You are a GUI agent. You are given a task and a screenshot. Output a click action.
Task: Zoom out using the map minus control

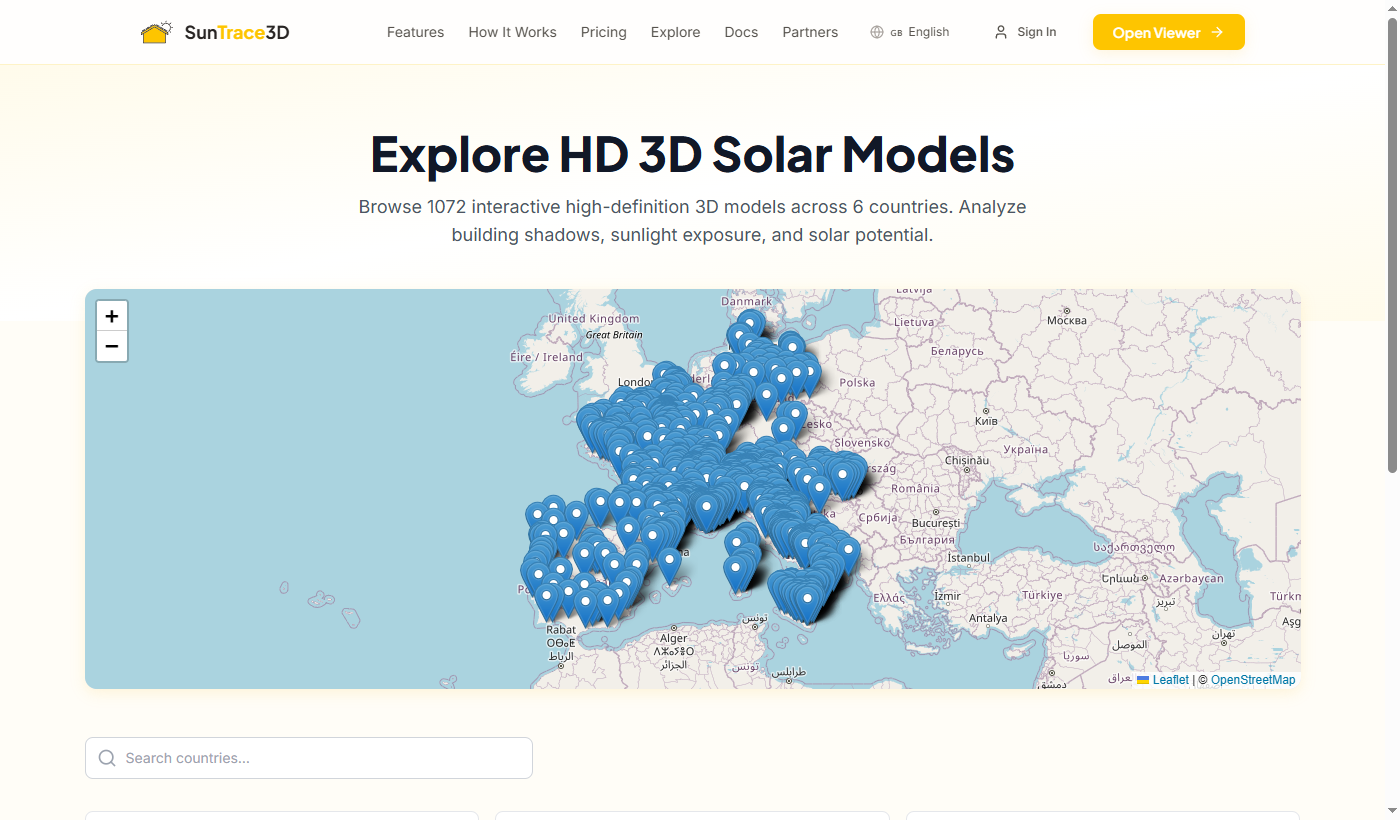(111, 346)
